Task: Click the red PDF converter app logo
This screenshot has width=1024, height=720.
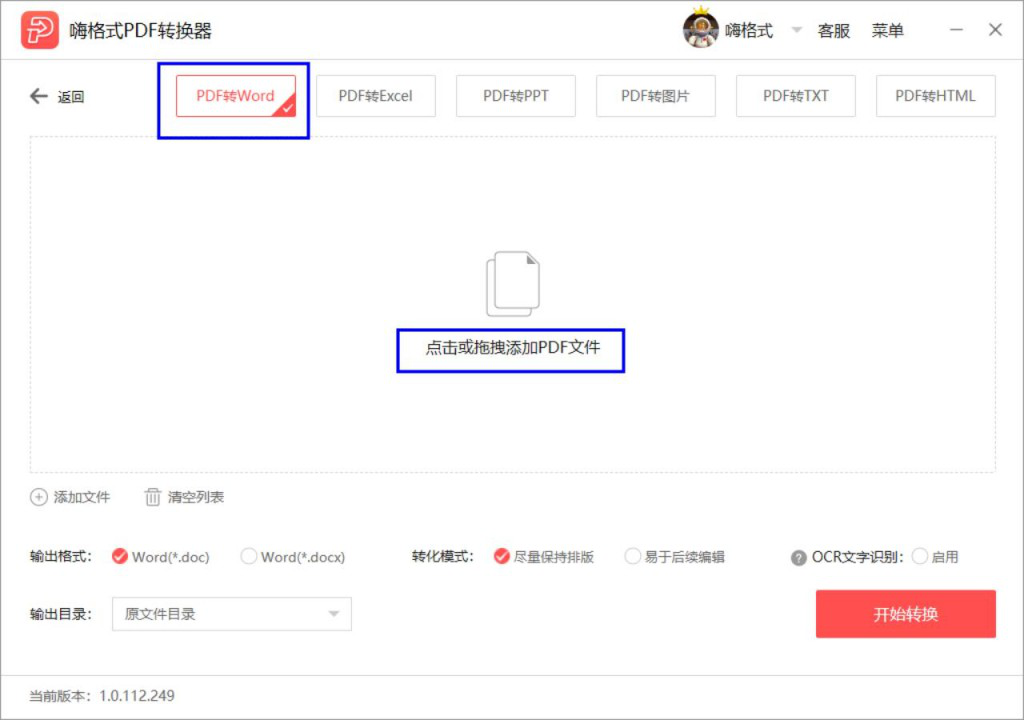Action: tap(40, 30)
